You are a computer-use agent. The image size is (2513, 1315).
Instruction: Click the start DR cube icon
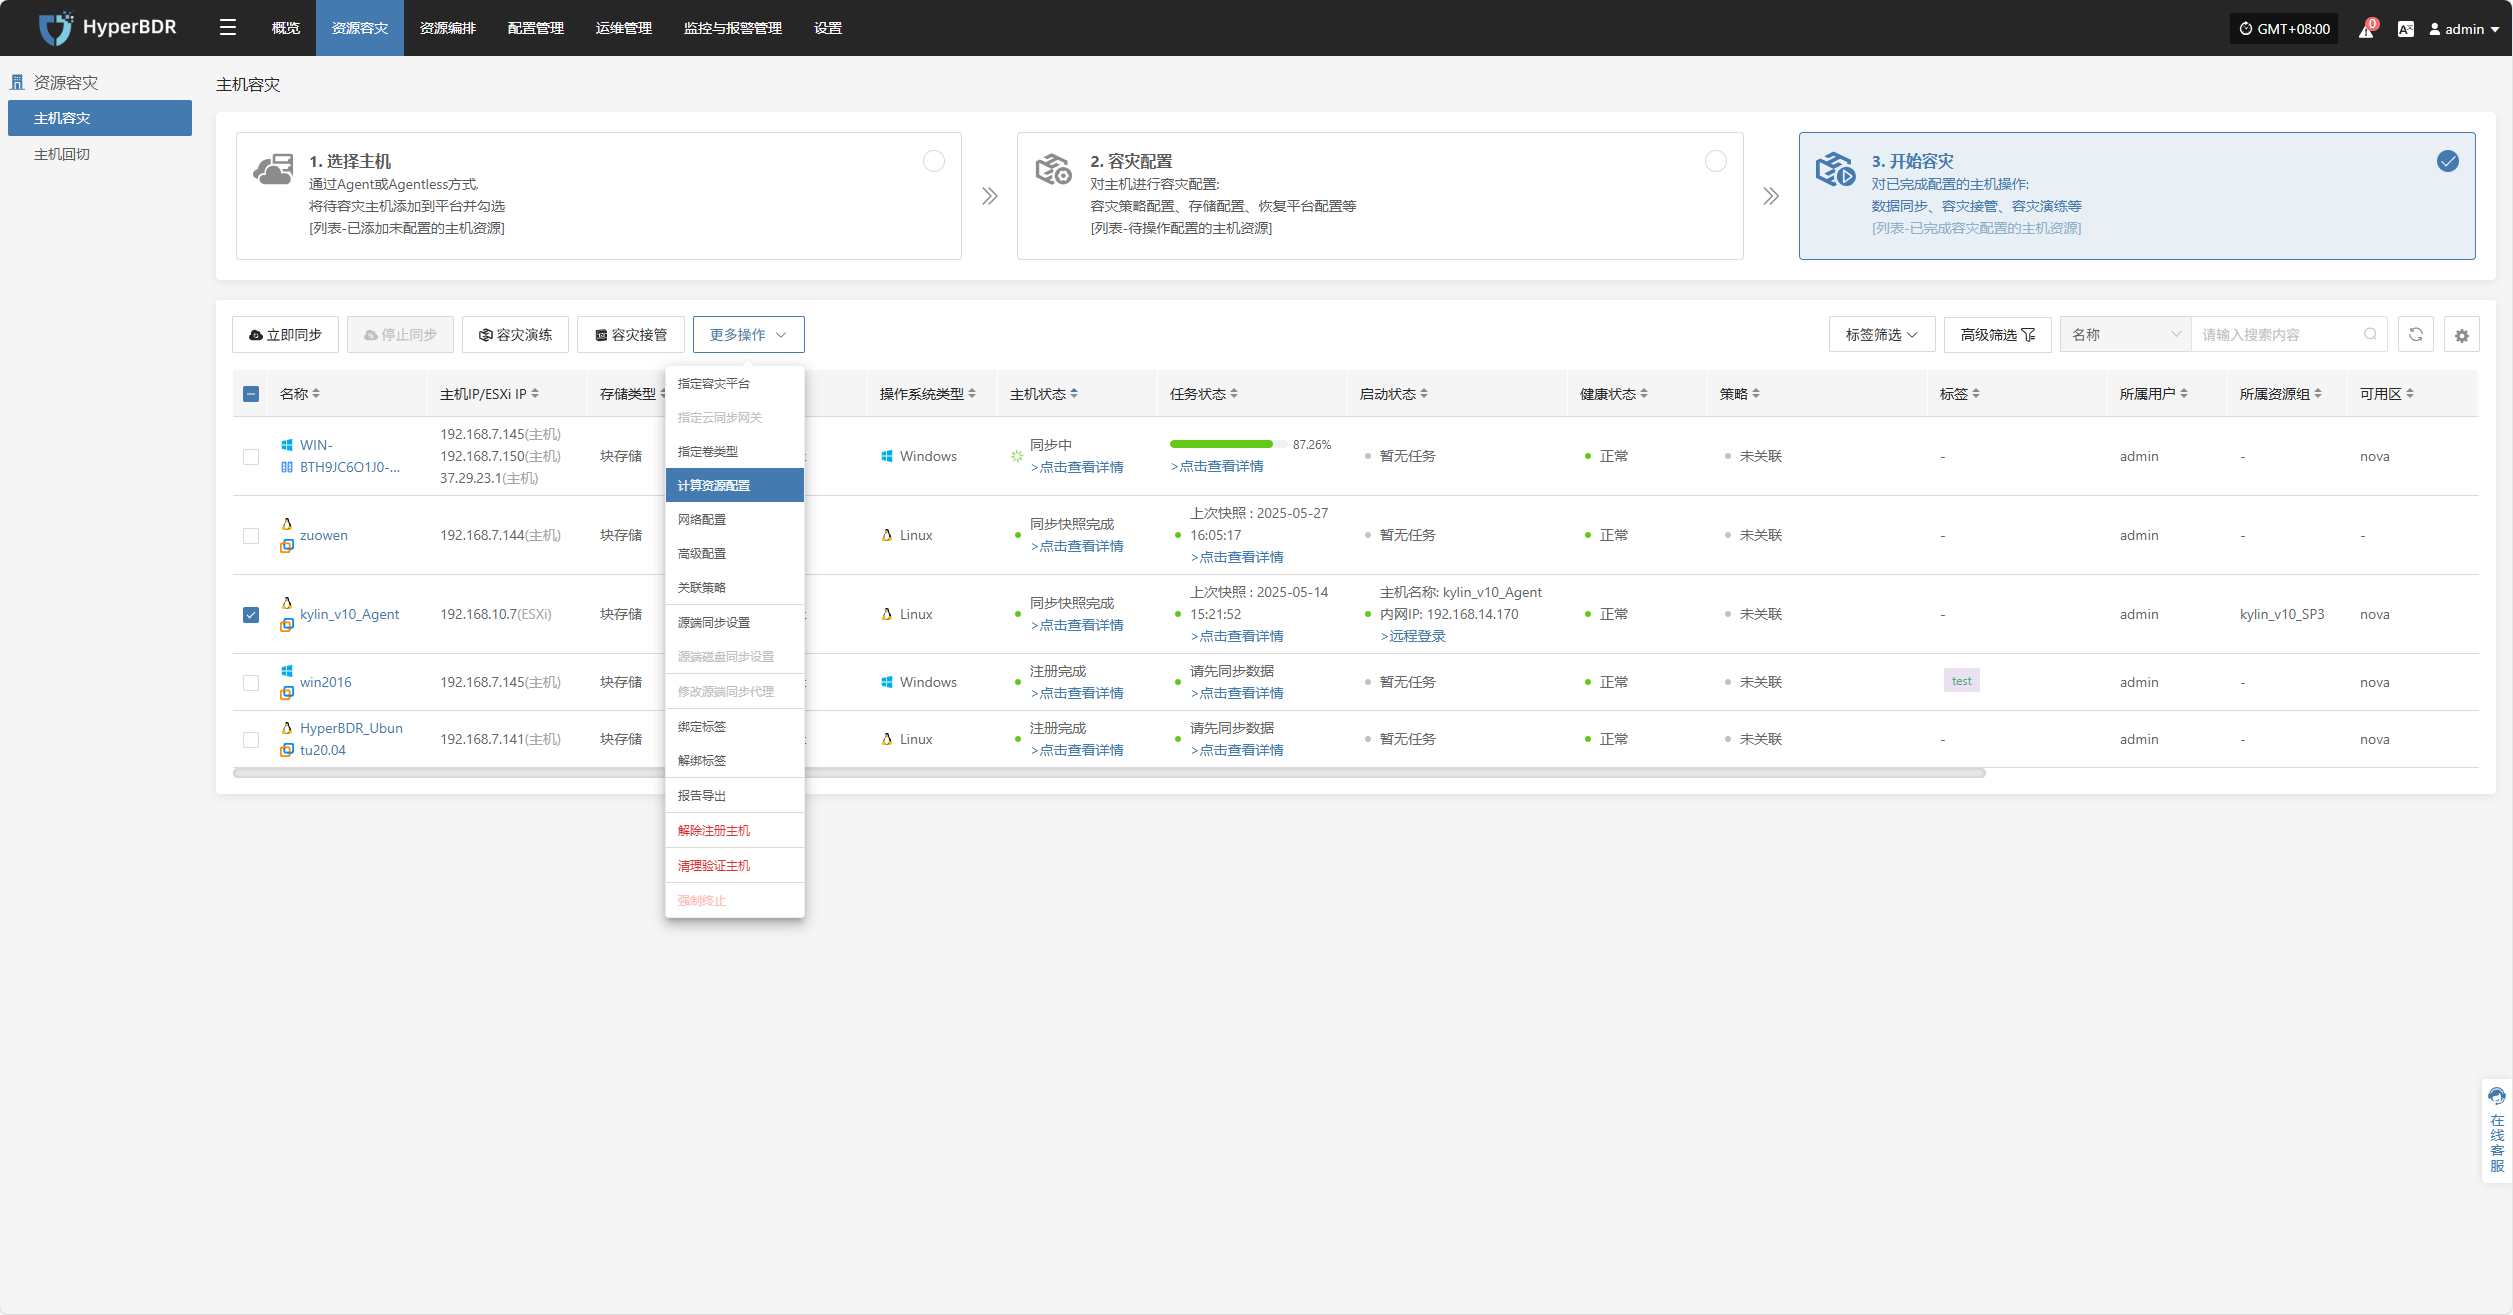(x=1835, y=169)
